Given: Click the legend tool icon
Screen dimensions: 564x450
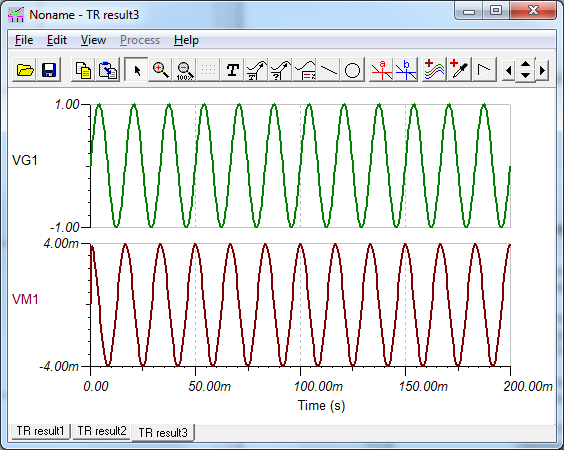Looking at the screenshot, I should pos(305,69).
